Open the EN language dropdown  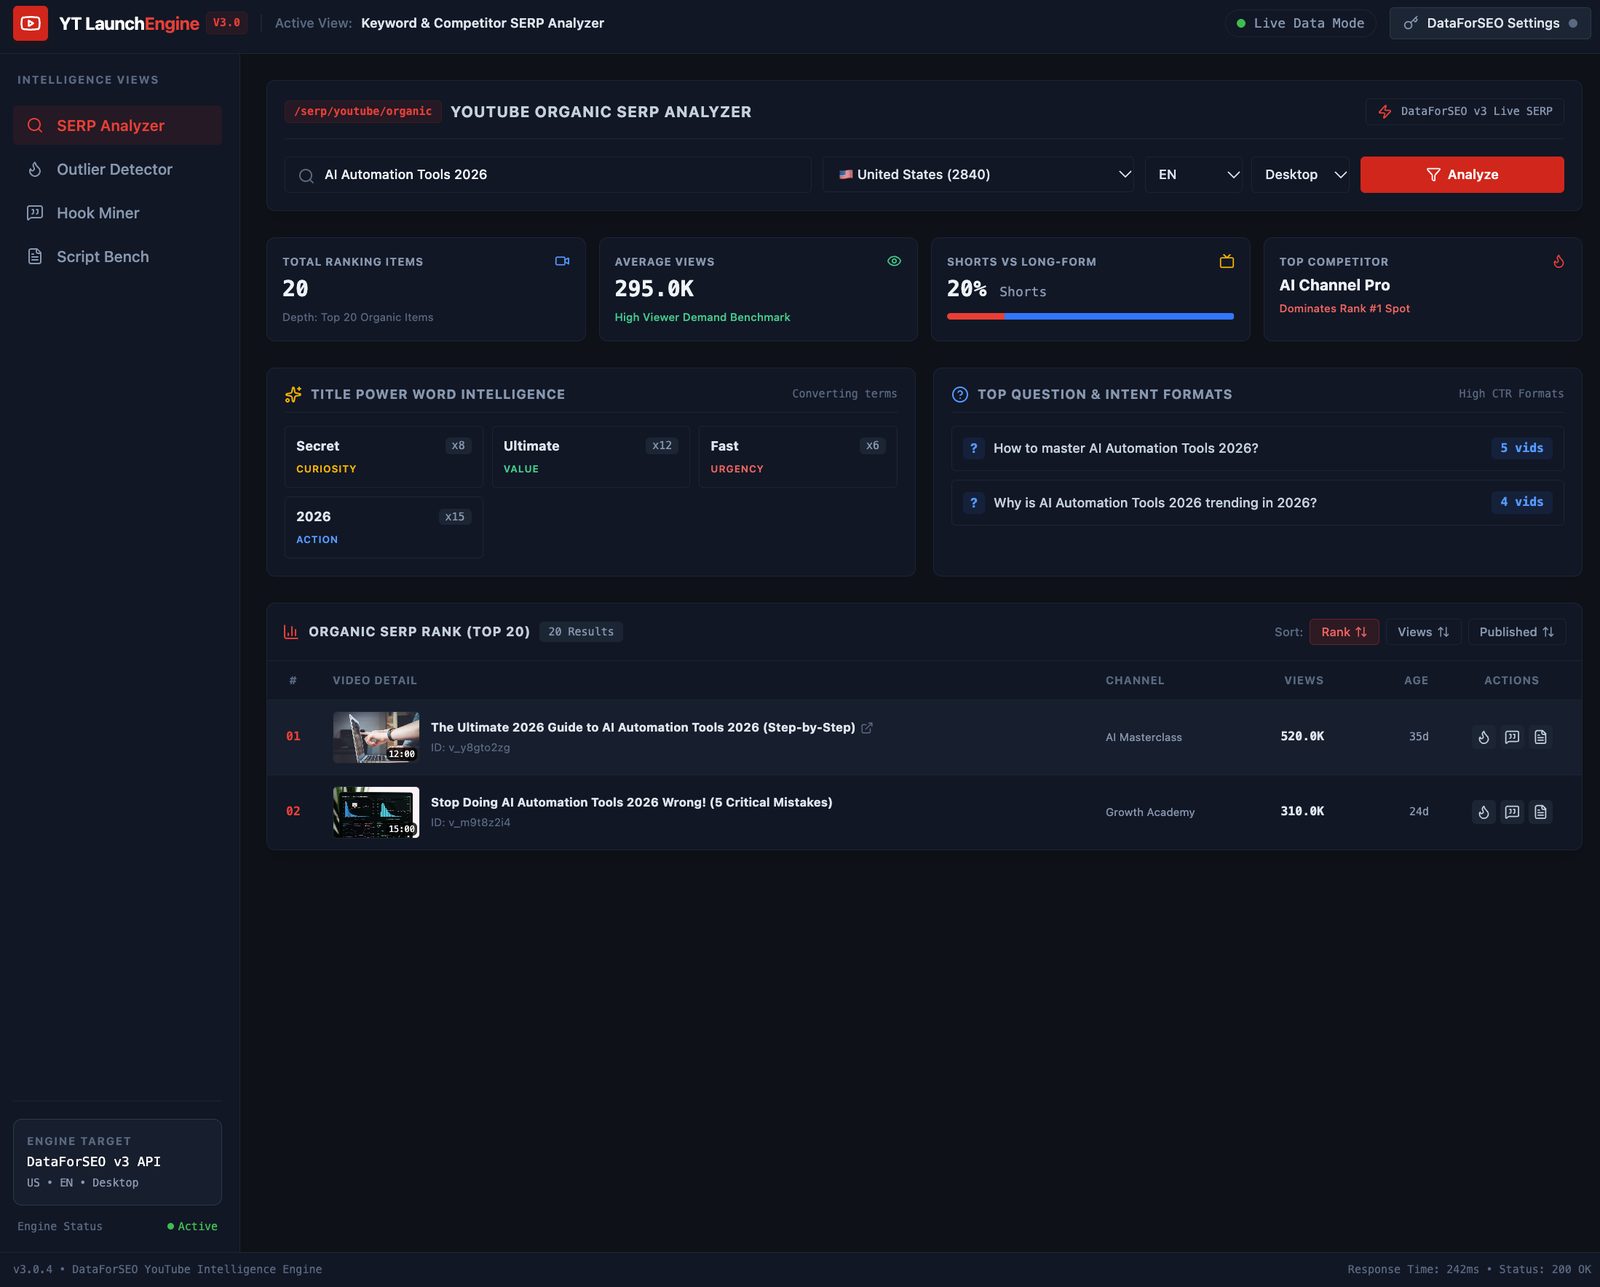pyautogui.click(x=1194, y=175)
